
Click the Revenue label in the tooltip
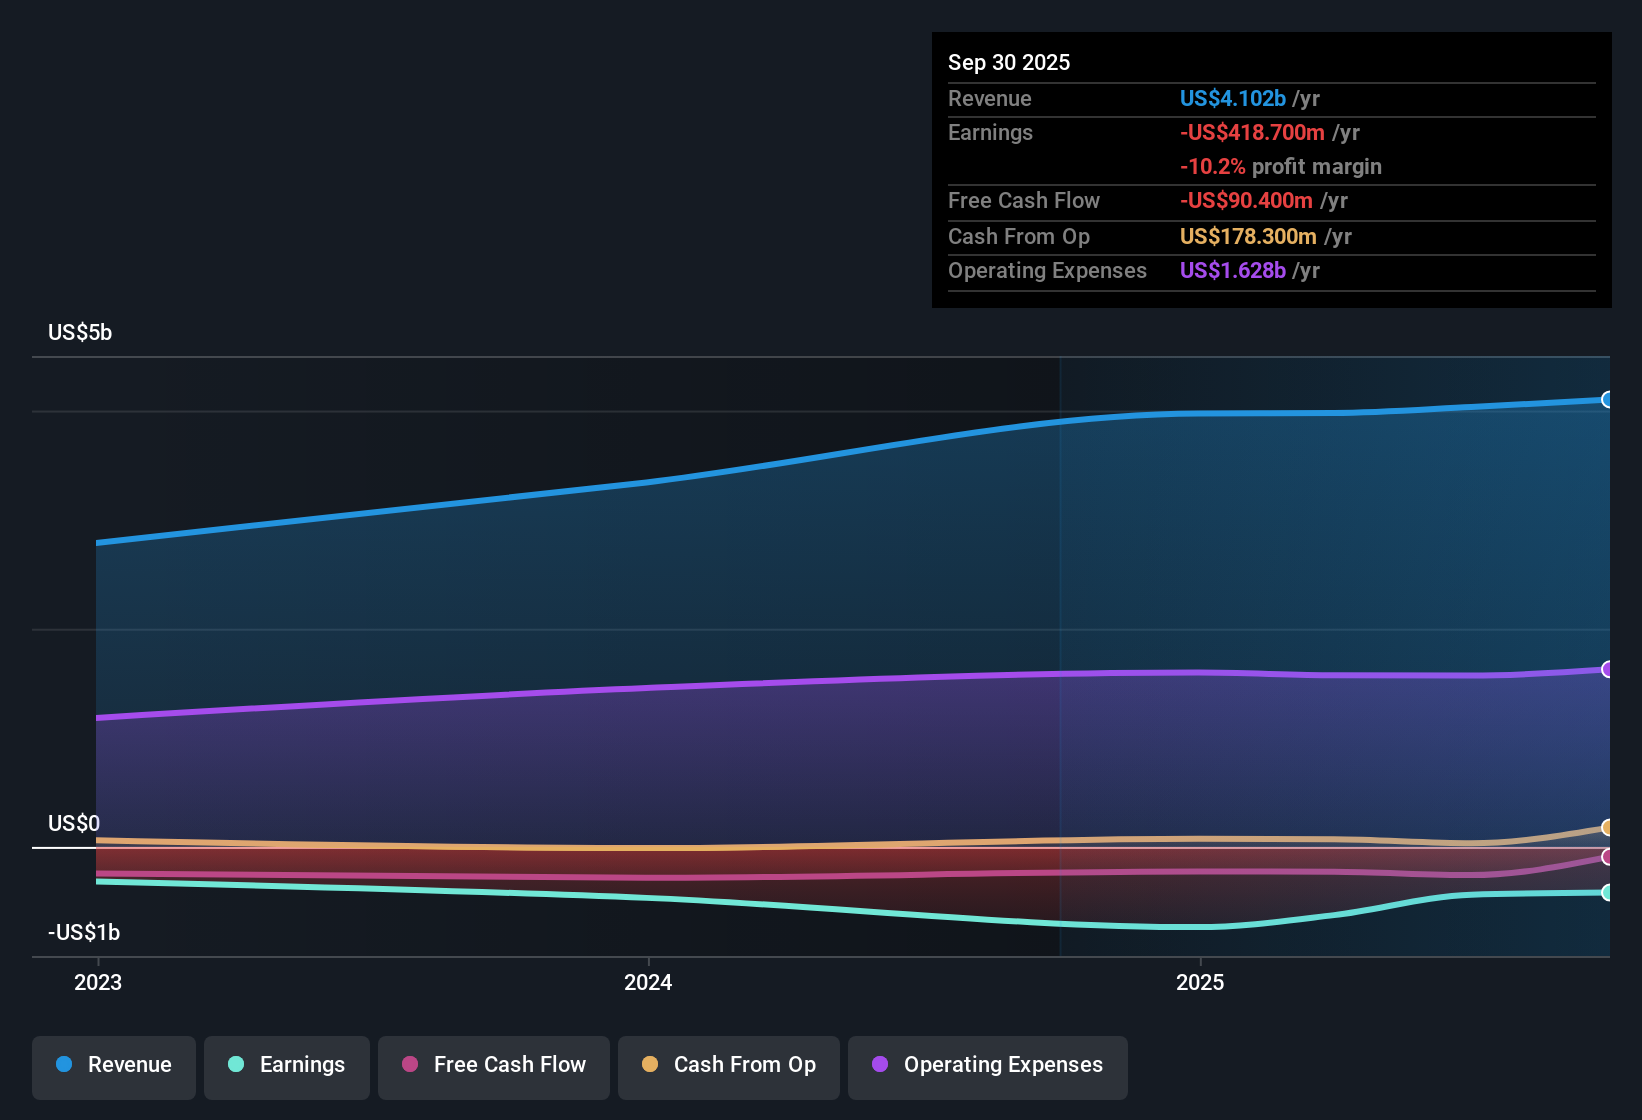[990, 98]
